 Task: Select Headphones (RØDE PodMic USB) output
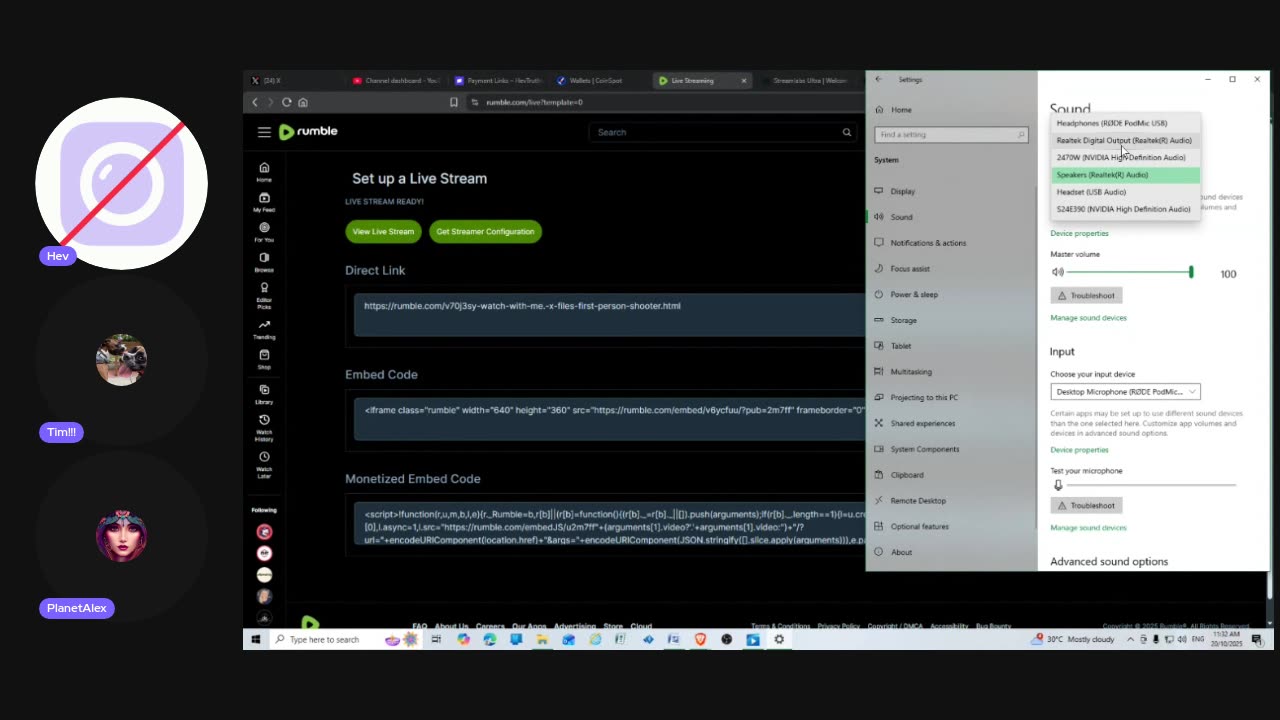(x=1125, y=123)
